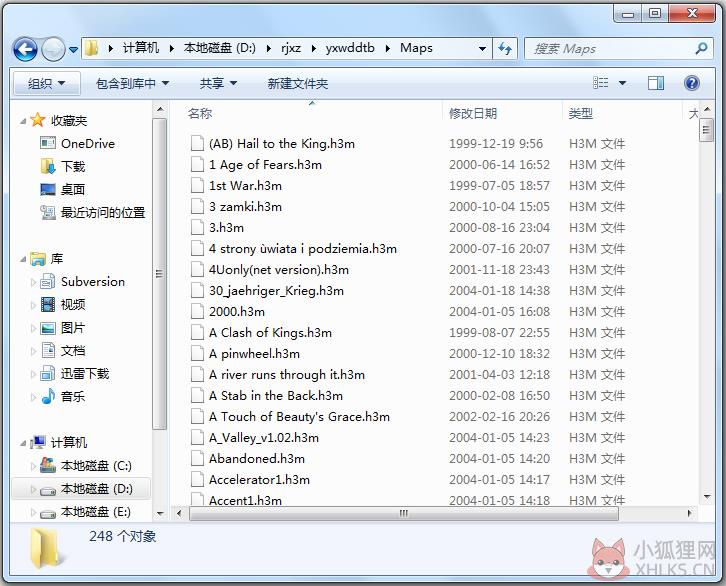Image resolution: width=726 pixels, height=586 pixels.
Task: Click the file icon of 2000.h3m
Action: pos(197,312)
